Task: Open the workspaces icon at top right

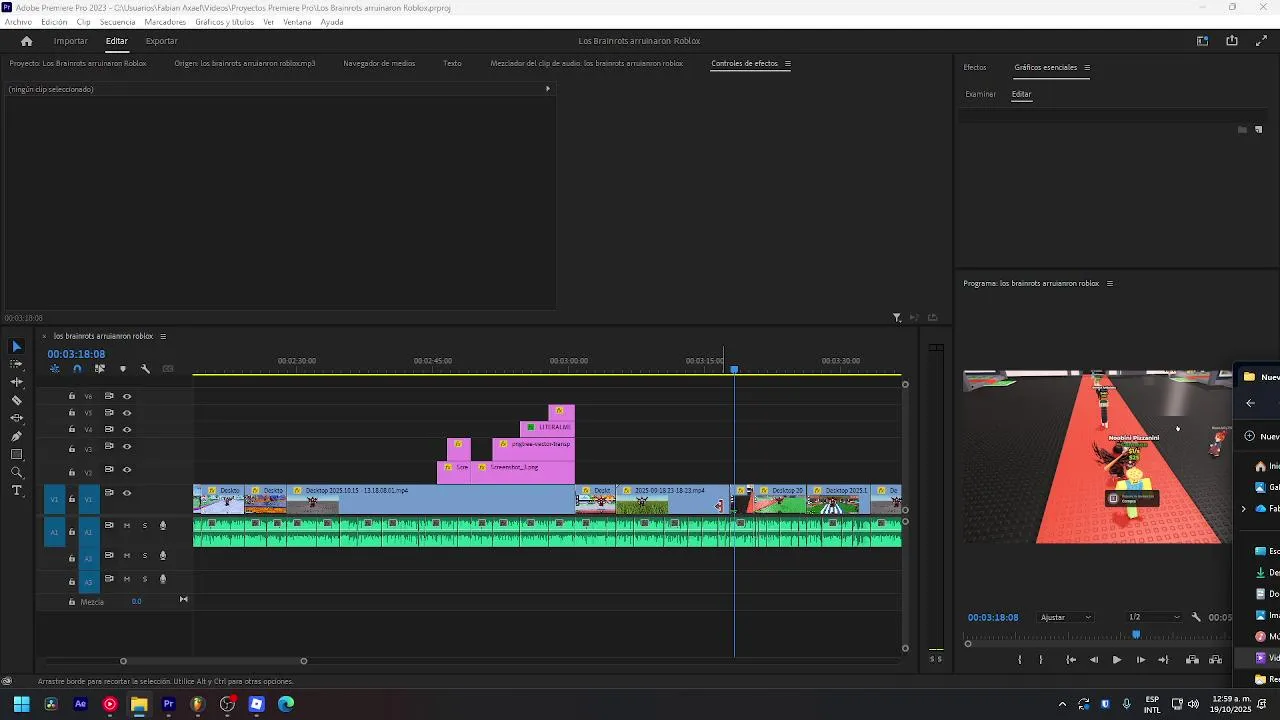Action: [1203, 41]
